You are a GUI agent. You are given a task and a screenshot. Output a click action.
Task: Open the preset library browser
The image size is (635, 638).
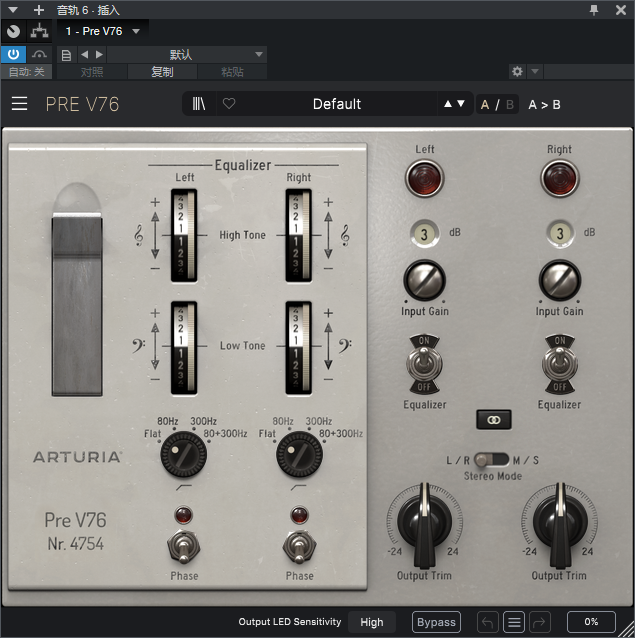[x=199, y=104]
